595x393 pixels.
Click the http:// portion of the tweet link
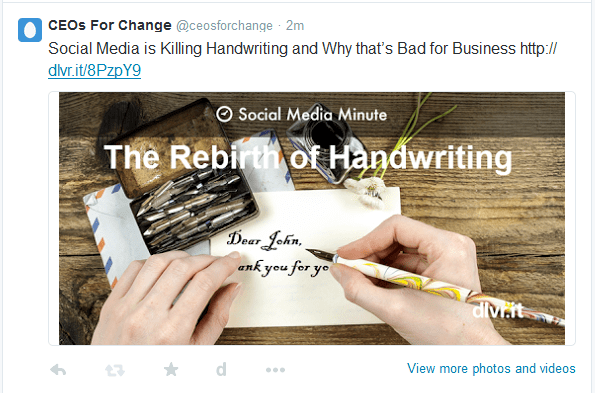538,49
